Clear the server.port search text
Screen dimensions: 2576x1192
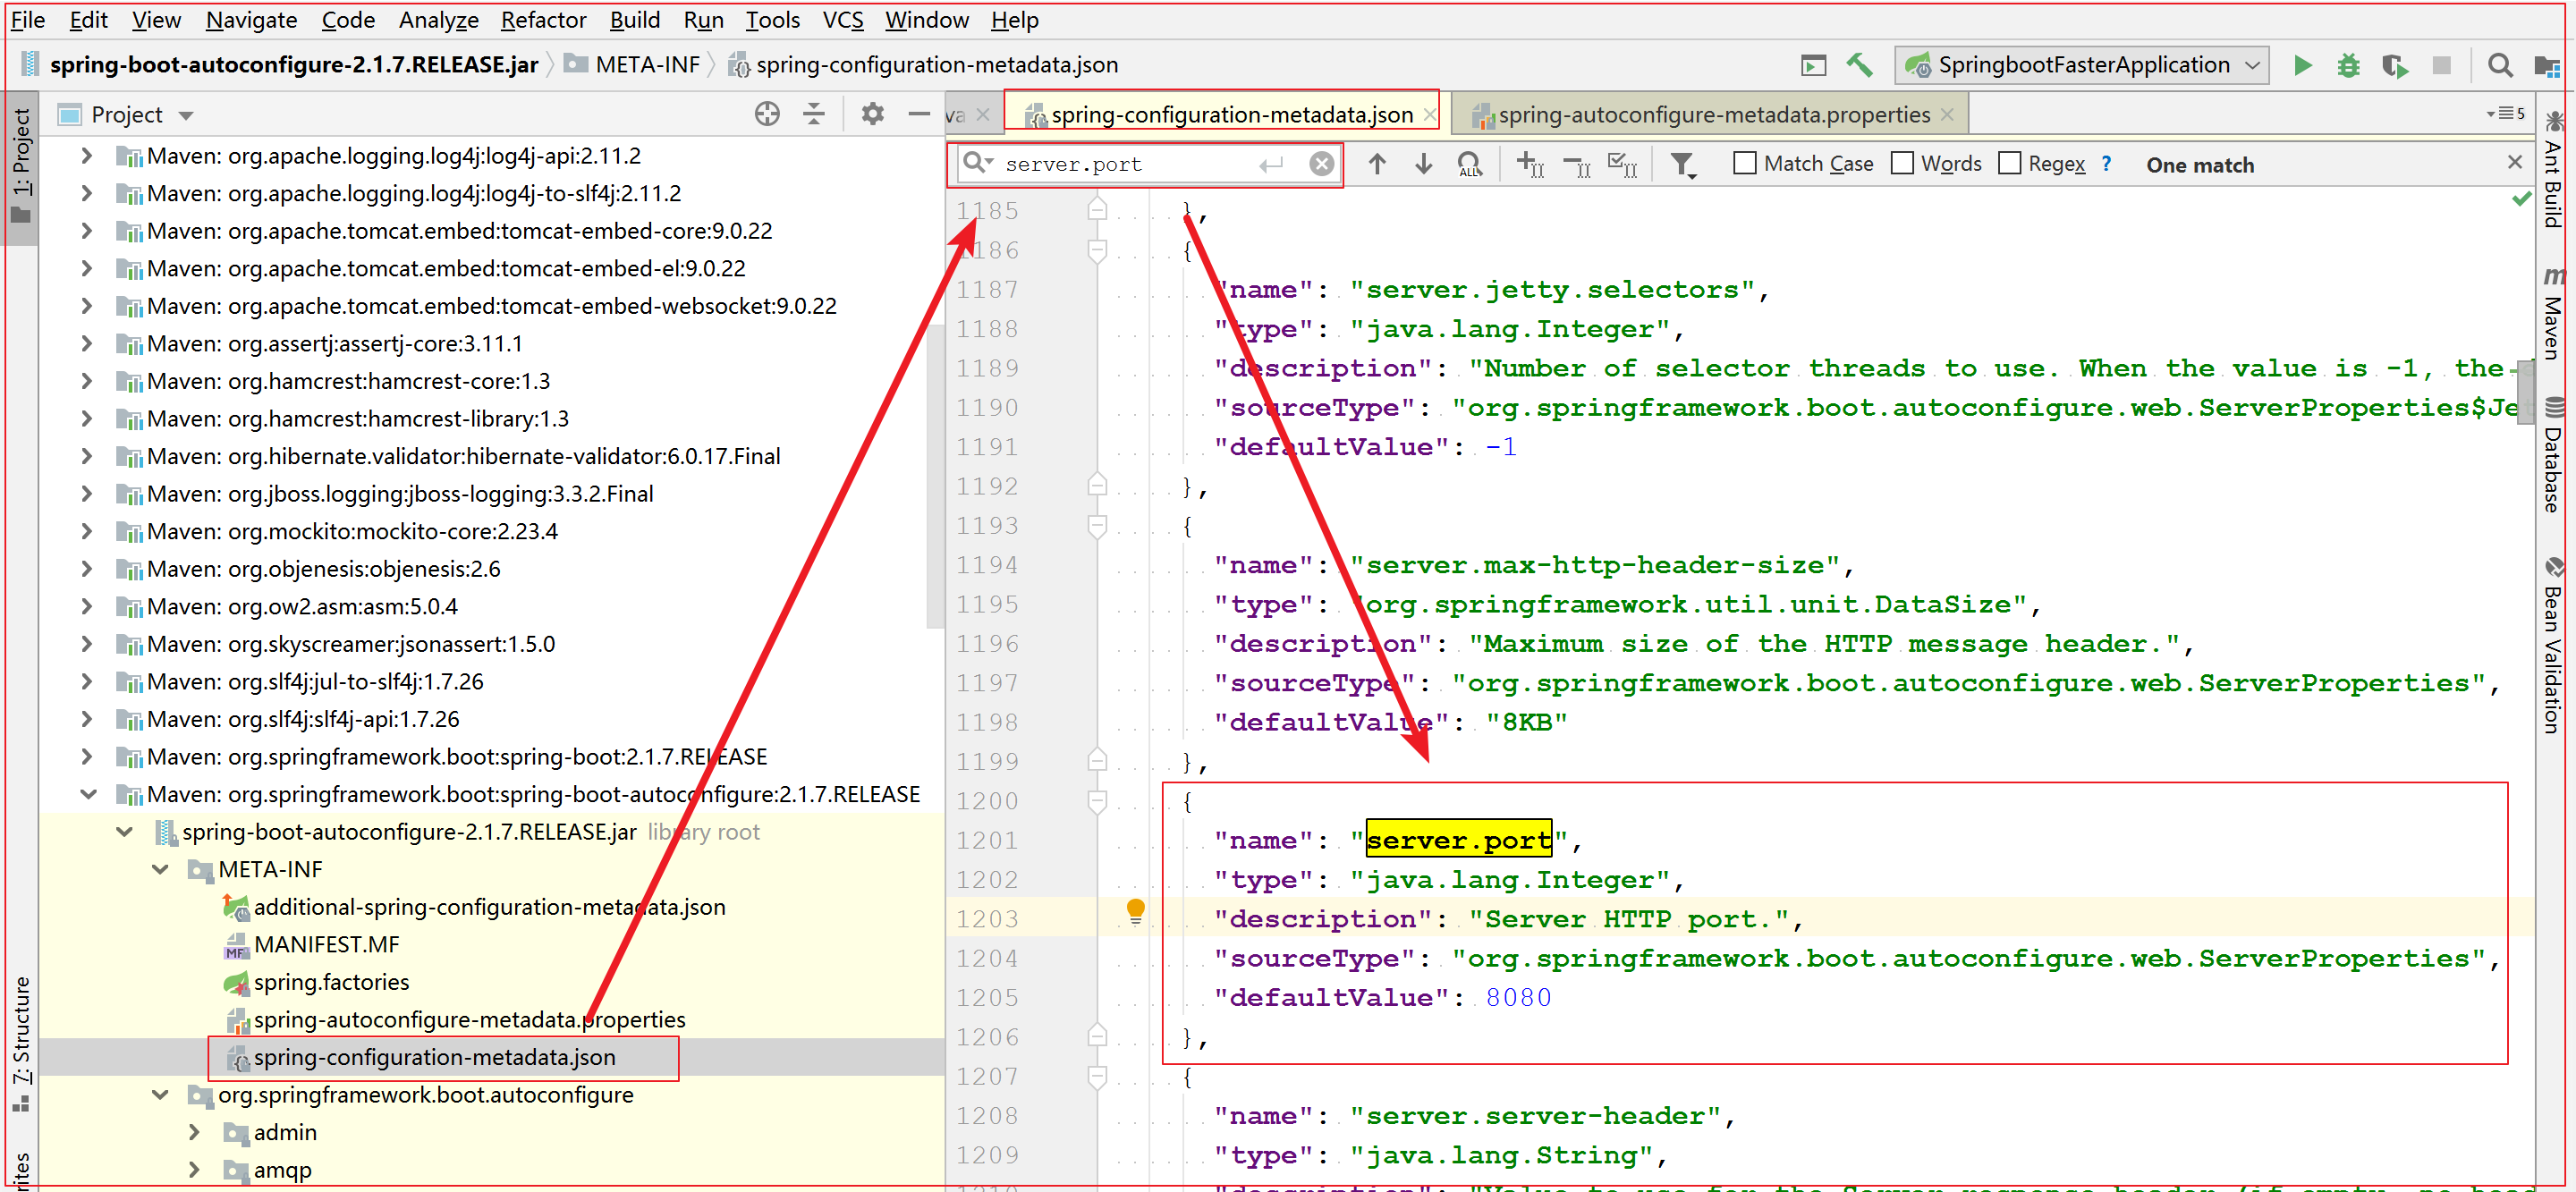point(1322,164)
